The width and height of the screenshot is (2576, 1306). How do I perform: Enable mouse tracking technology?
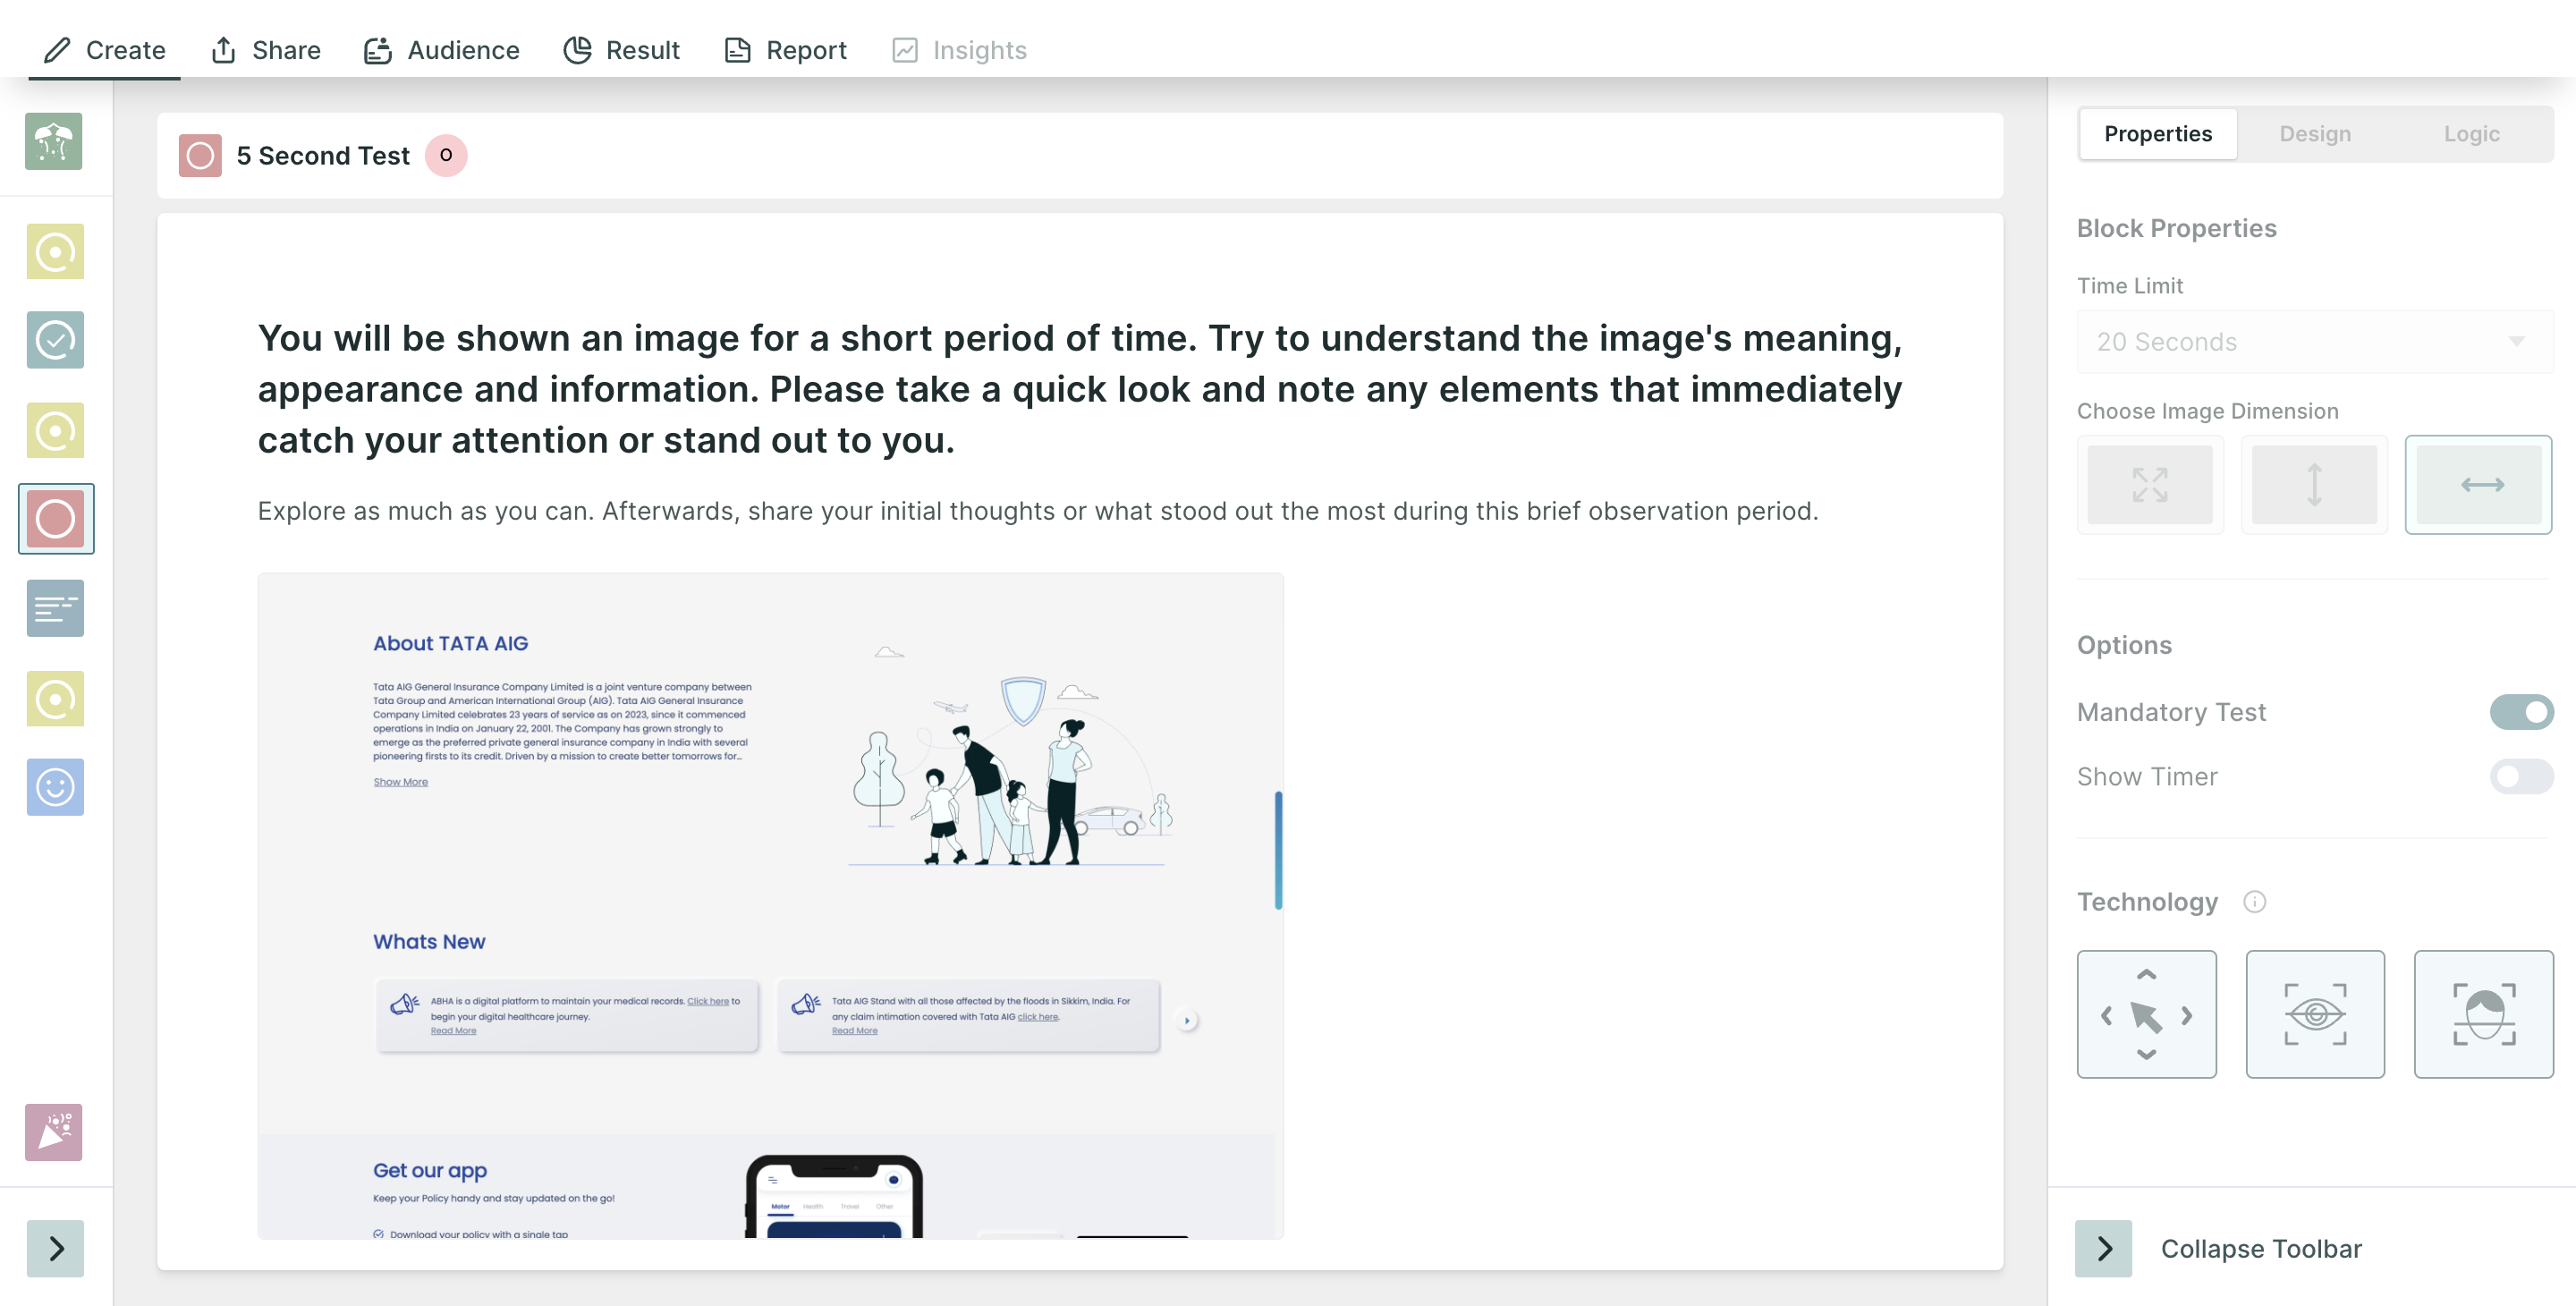coord(2146,1014)
